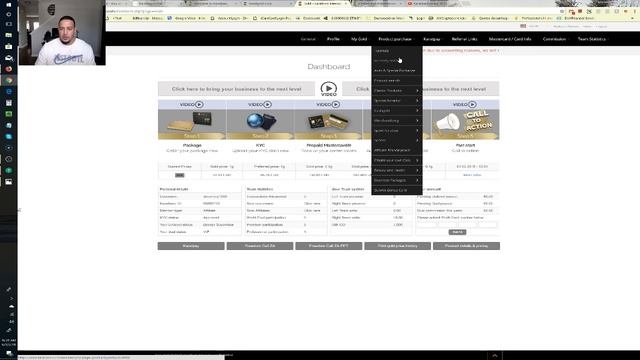Open the KYC globe and passport image
Screen dimensions: 640x360
click(x=260, y=124)
